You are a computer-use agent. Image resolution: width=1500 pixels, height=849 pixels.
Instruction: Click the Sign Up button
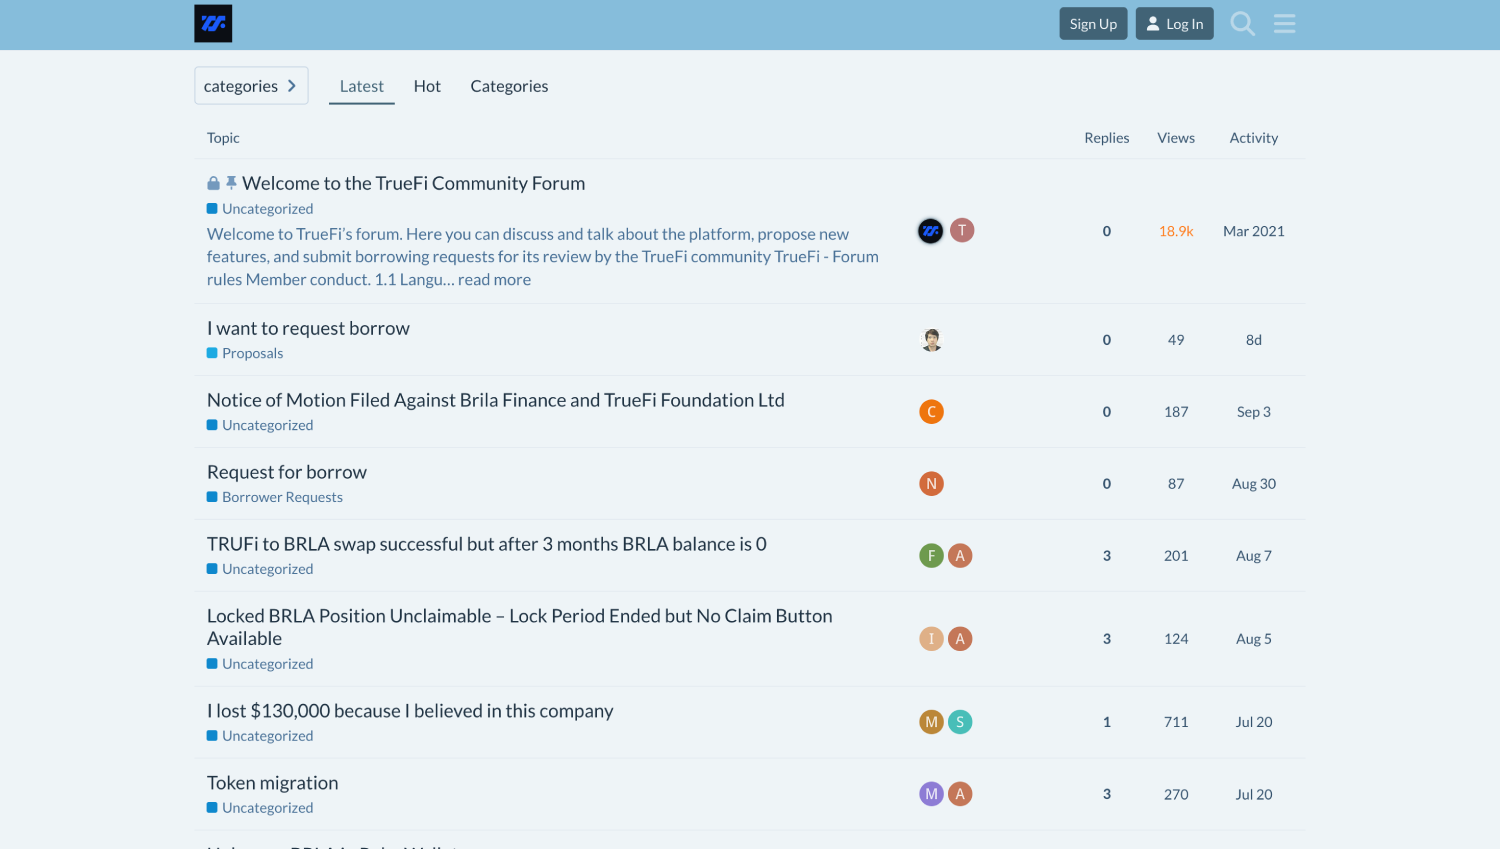[1093, 24]
